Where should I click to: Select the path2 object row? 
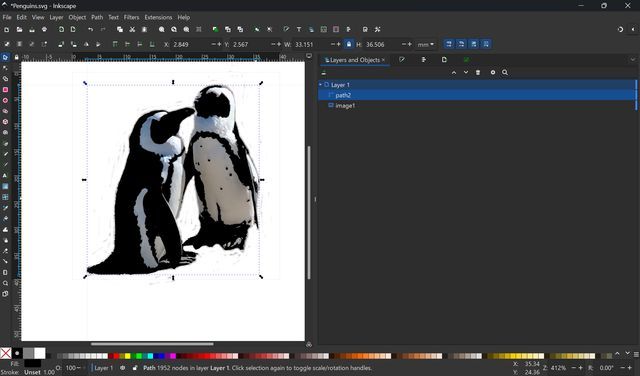coord(477,95)
